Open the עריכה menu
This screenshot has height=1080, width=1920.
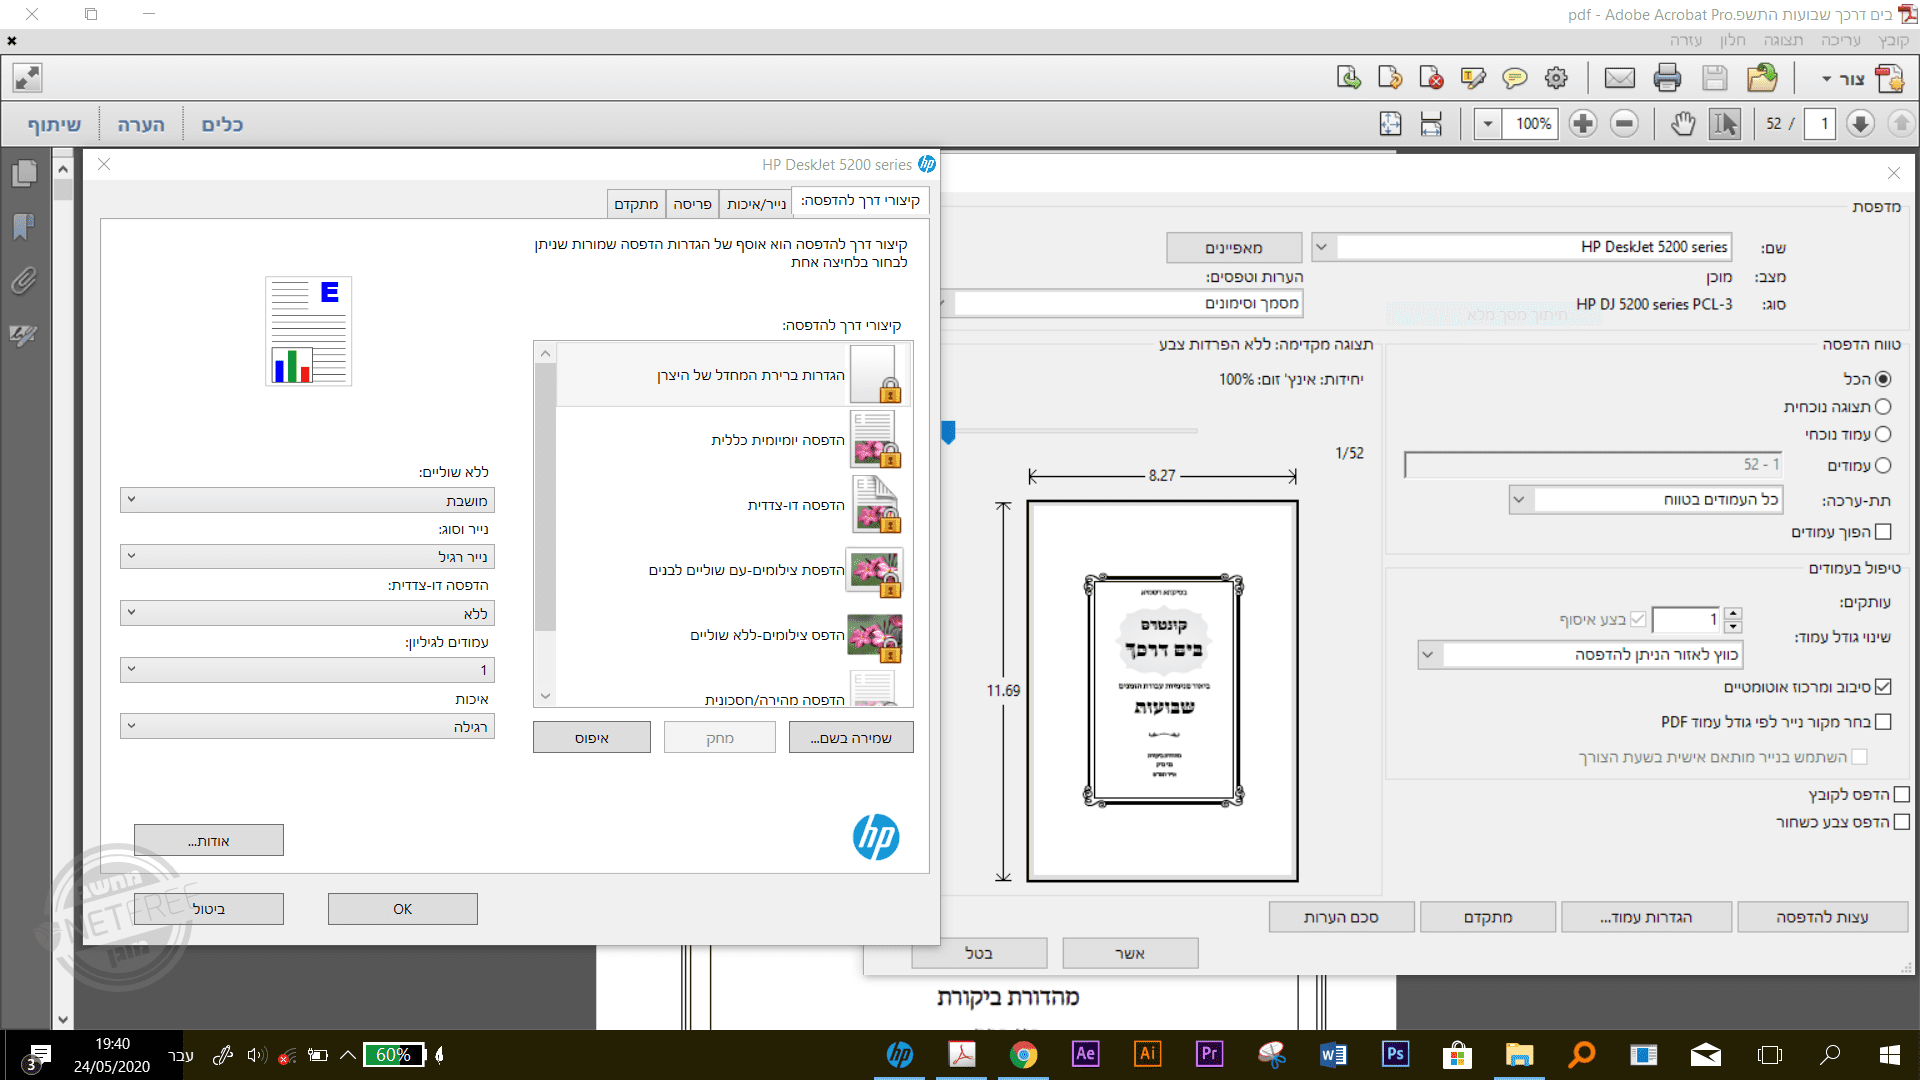click(x=1840, y=40)
